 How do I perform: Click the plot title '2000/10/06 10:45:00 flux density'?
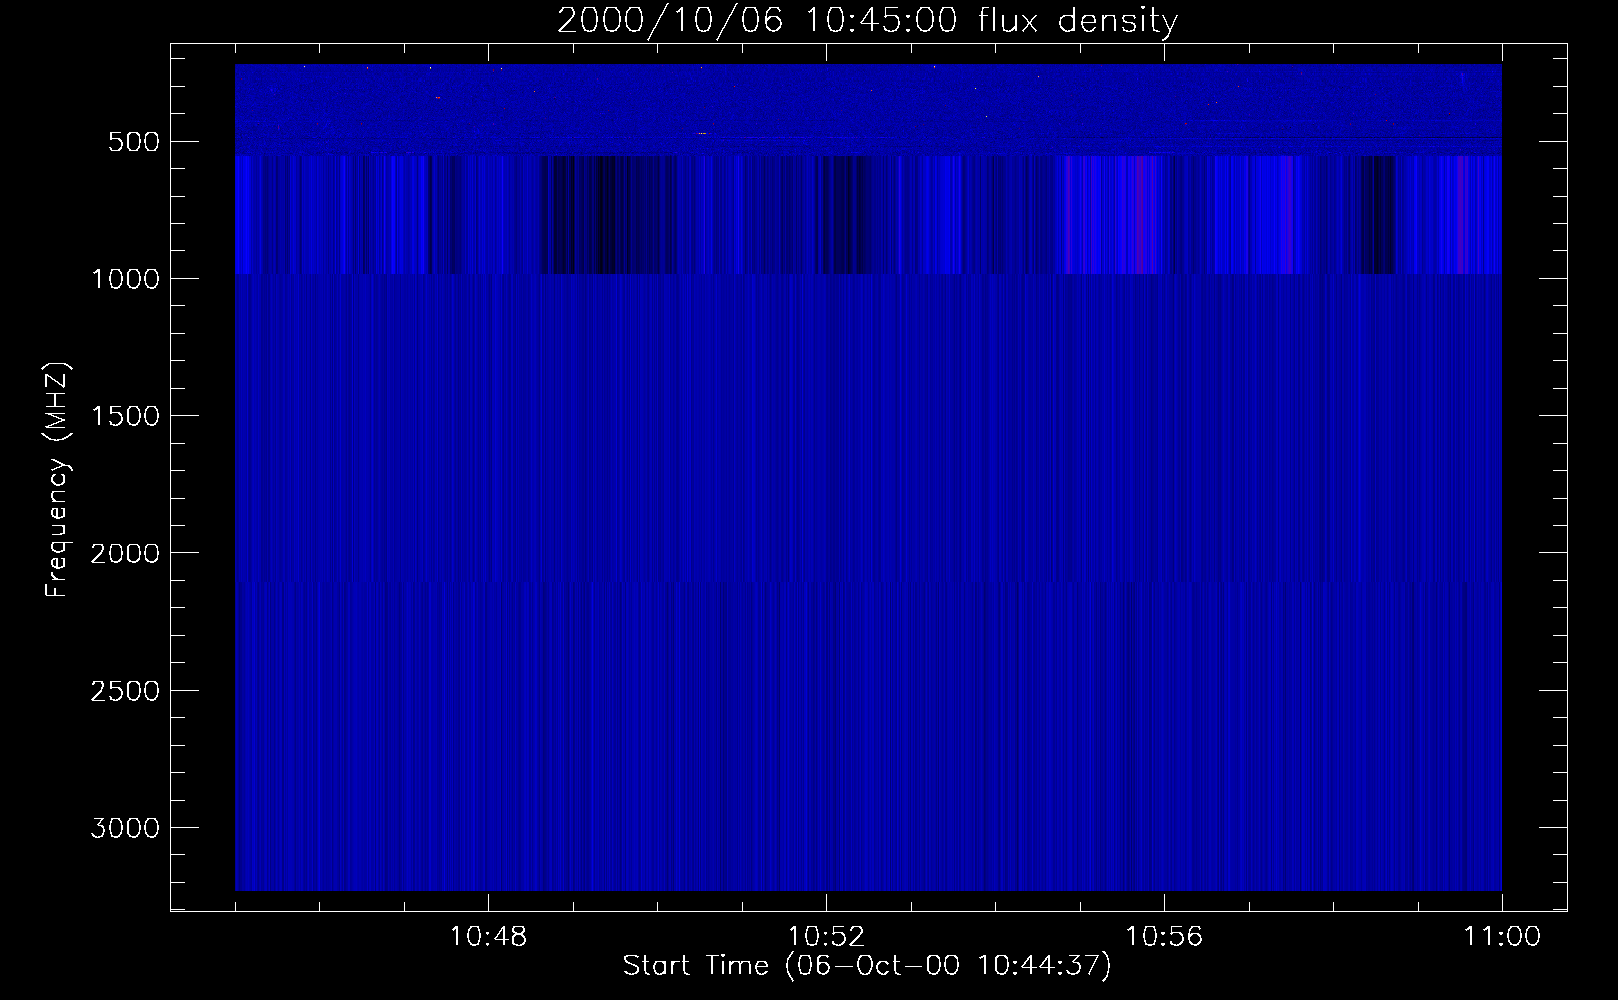click(867, 20)
